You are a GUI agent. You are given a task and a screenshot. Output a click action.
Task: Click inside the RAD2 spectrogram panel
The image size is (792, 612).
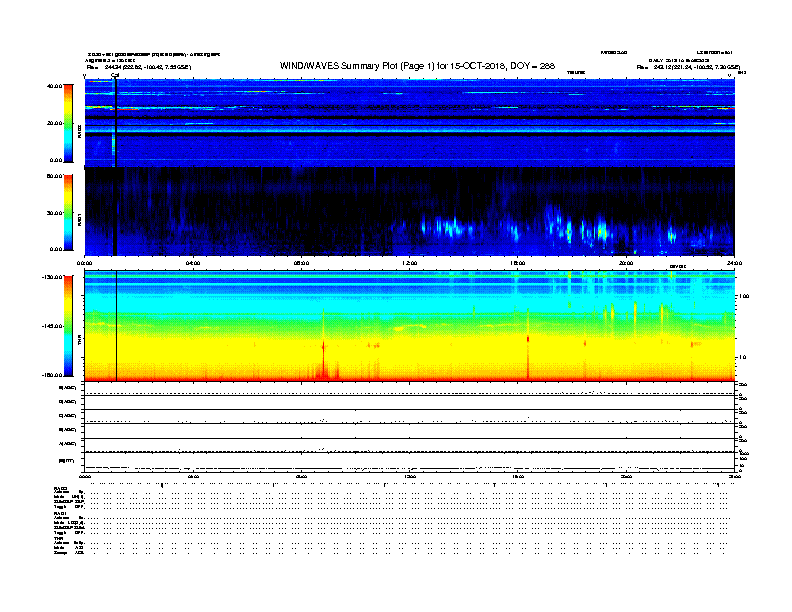click(x=410, y=123)
